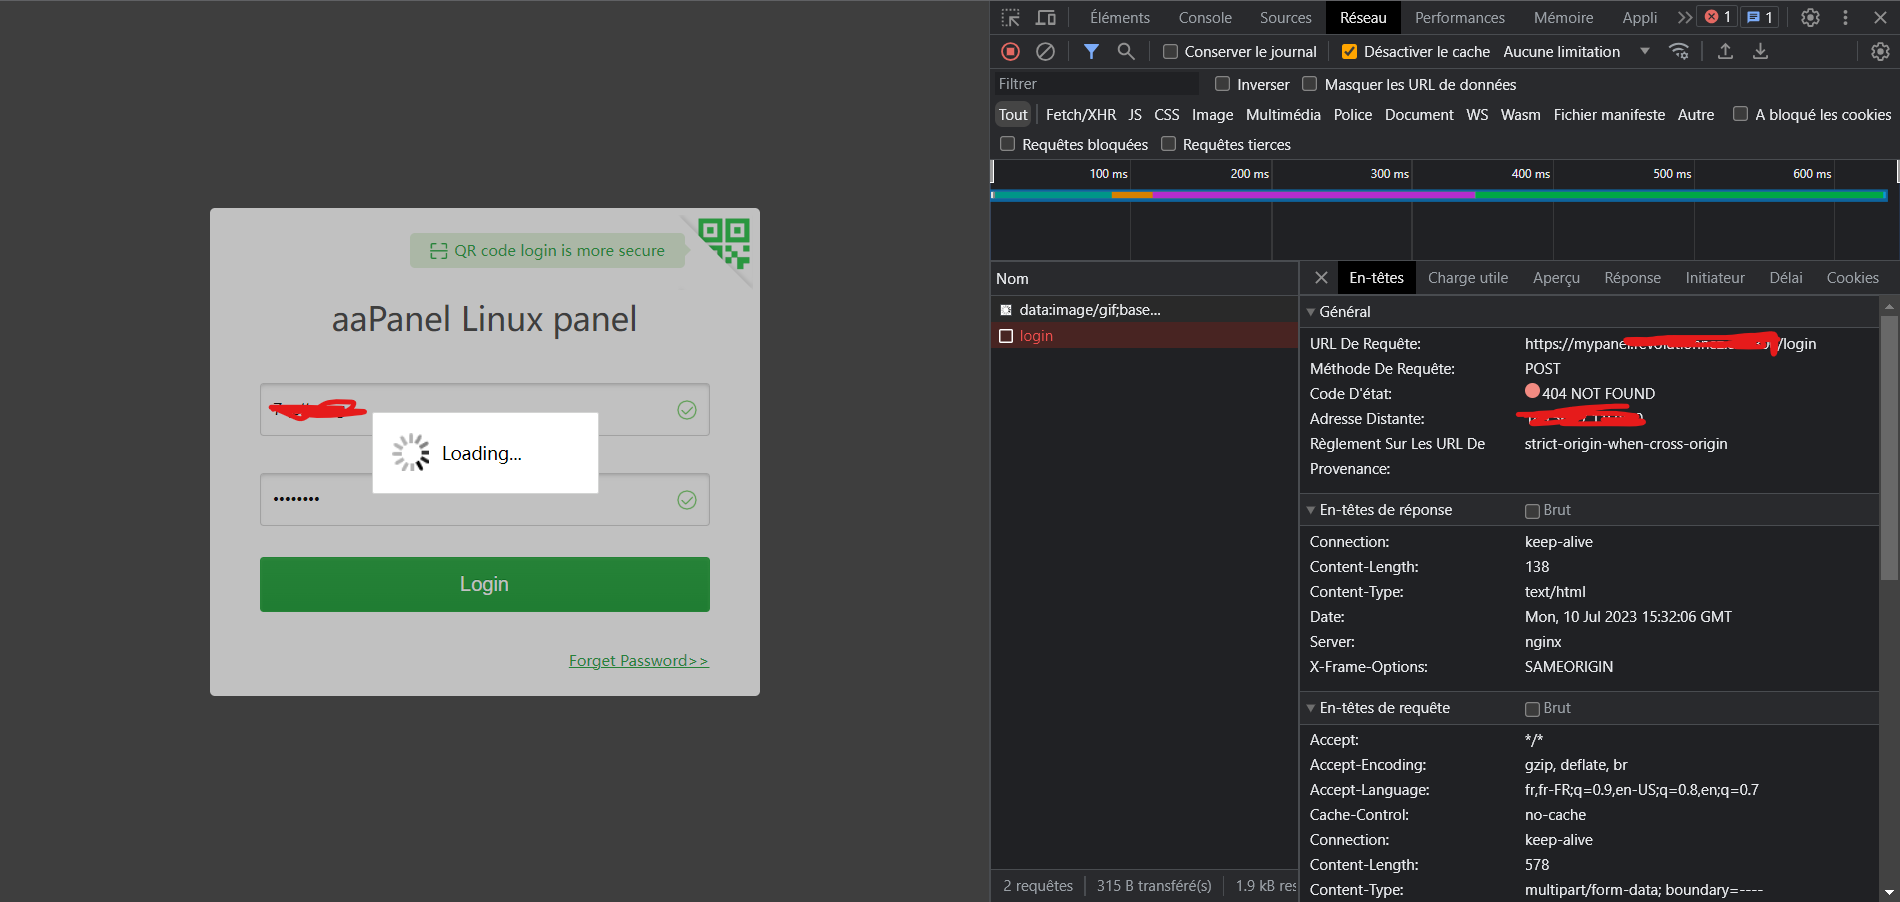This screenshot has height=902, width=1900.
Task: Toggle the device toolbar icon
Action: 1046,18
